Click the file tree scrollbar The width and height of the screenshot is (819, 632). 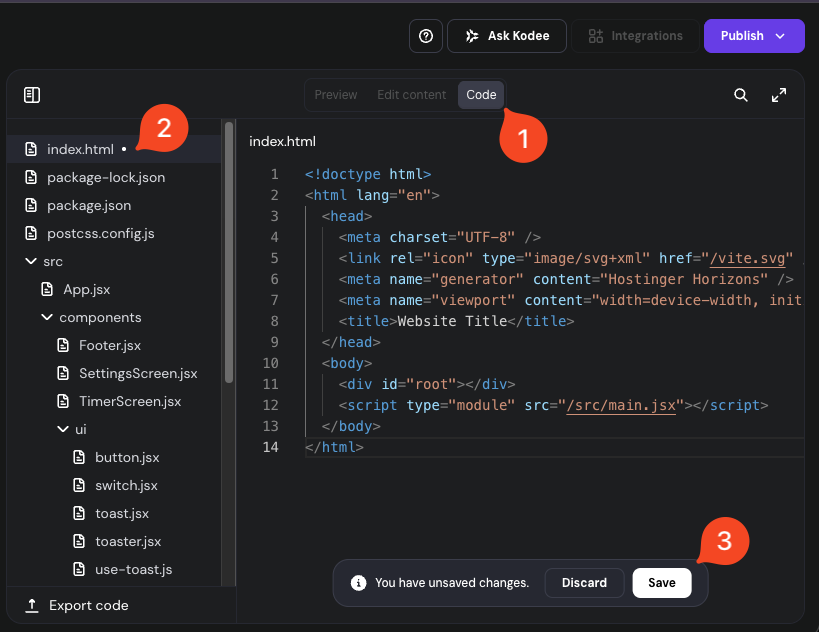click(x=229, y=253)
